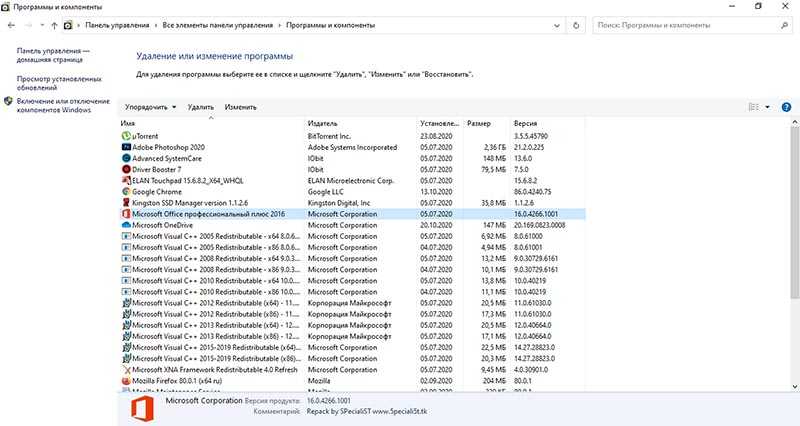Select Microsoft Office профессиональный плюс 2016 row

point(352,214)
